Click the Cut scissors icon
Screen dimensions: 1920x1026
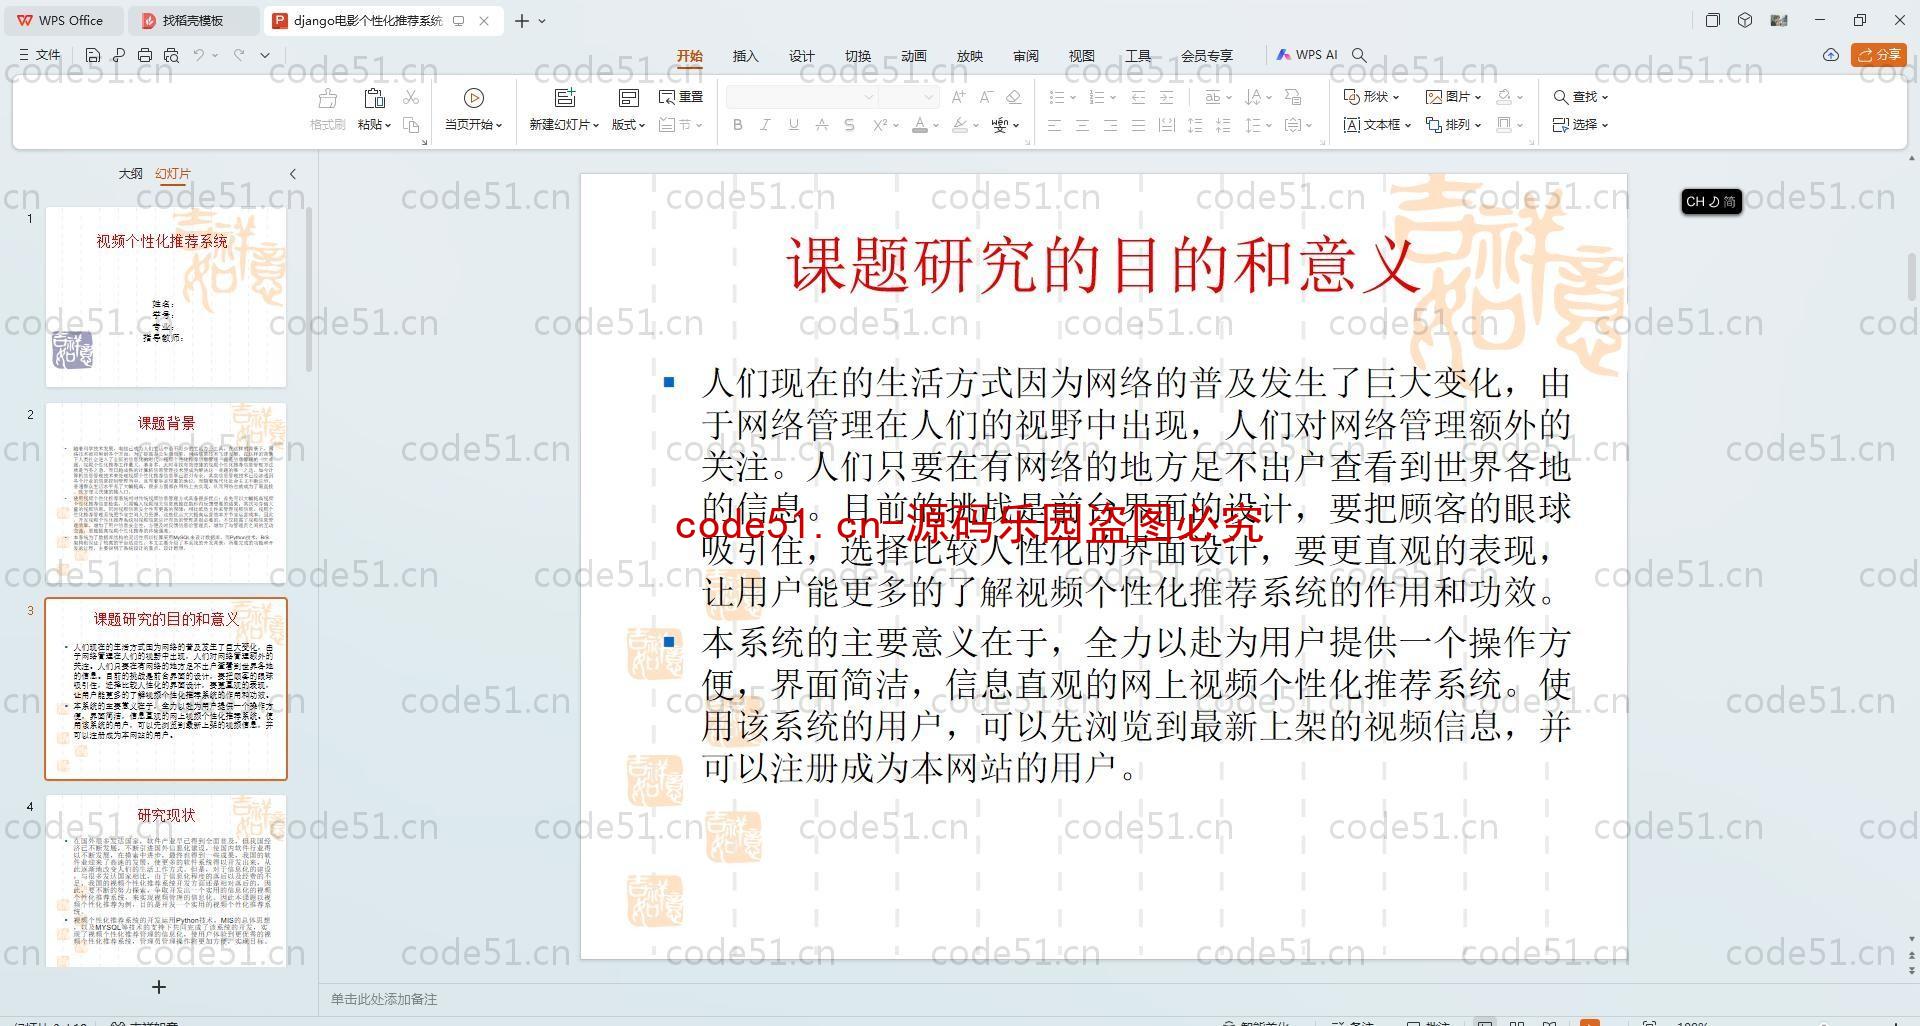point(411,97)
